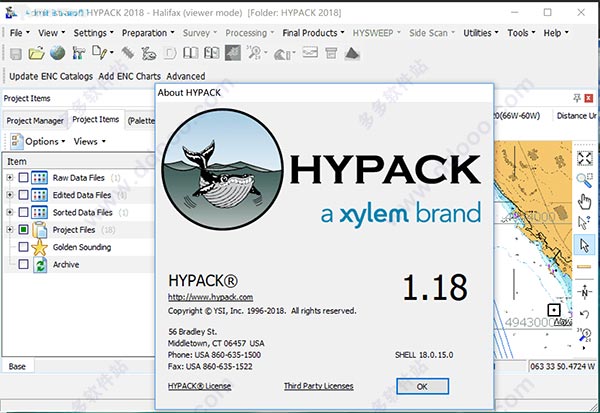The width and height of the screenshot is (600, 413).
Task: Open the Final Products menu
Action: 313,33
